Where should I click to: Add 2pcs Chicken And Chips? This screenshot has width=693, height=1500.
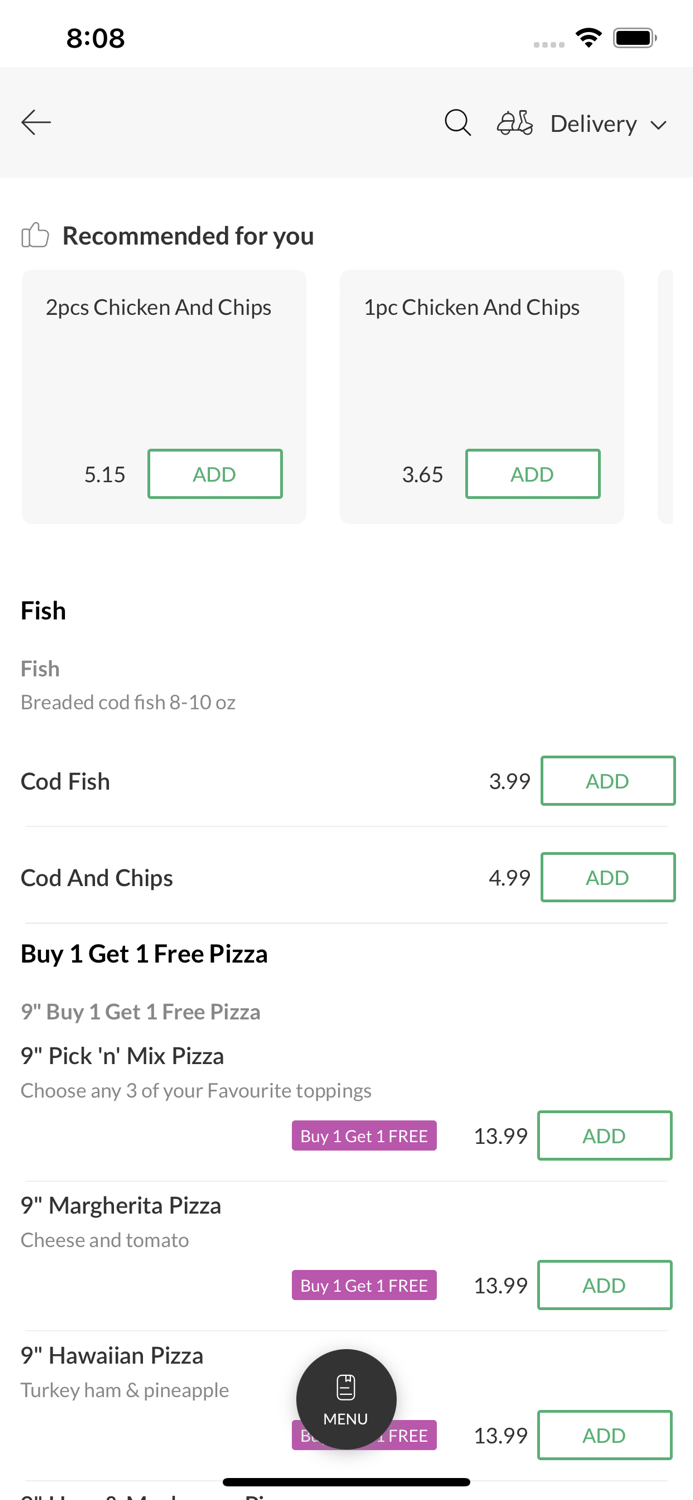[215, 473]
